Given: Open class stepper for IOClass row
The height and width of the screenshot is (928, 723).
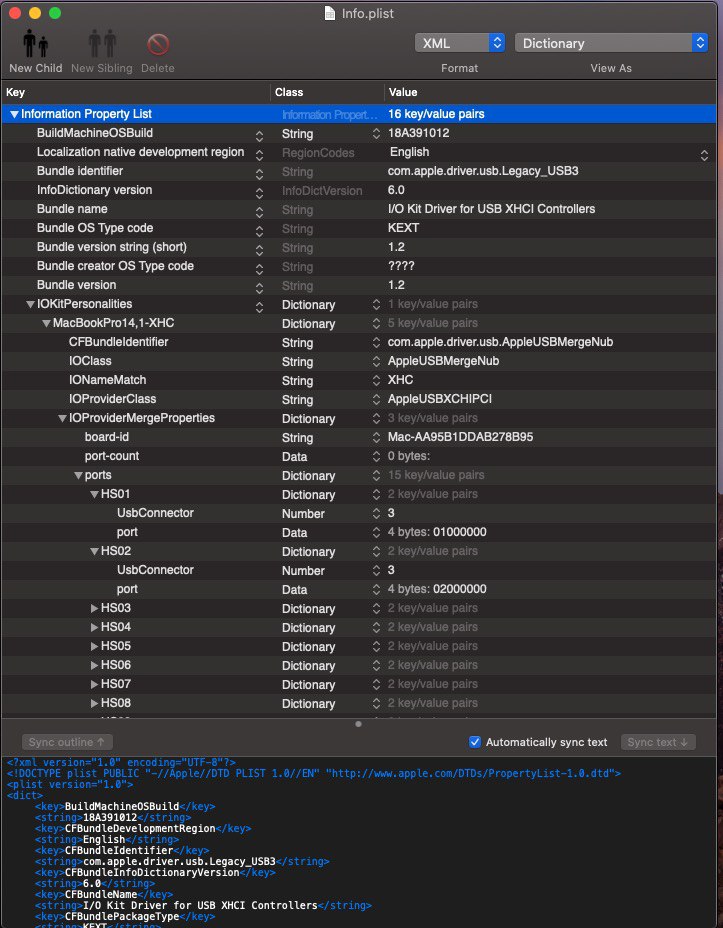Looking at the screenshot, I should [x=376, y=361].
